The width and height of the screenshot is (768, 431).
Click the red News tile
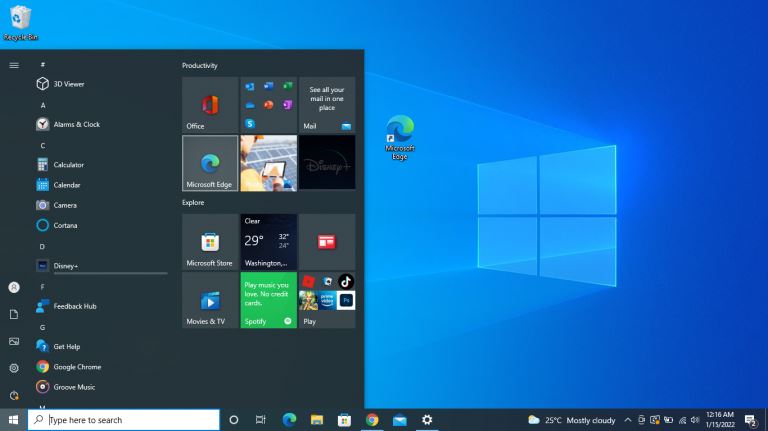tap(327, 242)
